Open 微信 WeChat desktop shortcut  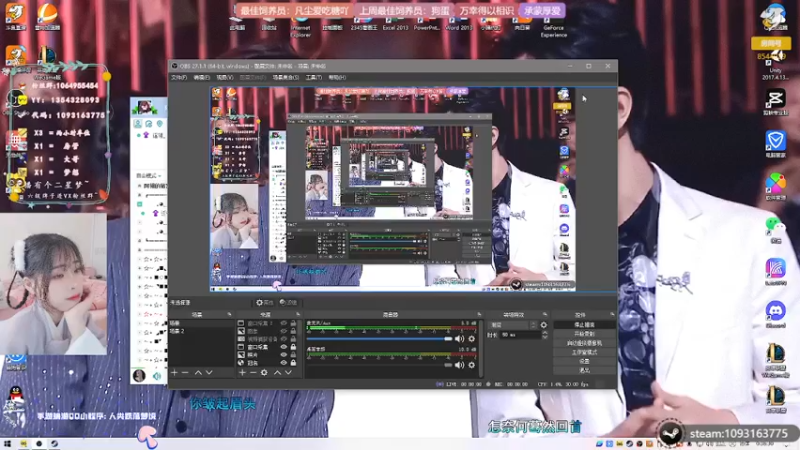(x=776, y=229)
